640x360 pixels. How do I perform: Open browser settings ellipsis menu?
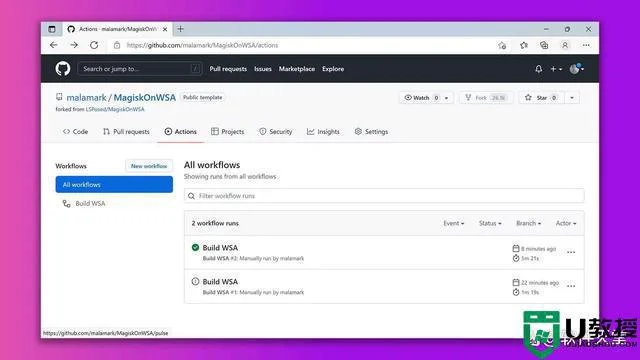click(x=586, y=45)
